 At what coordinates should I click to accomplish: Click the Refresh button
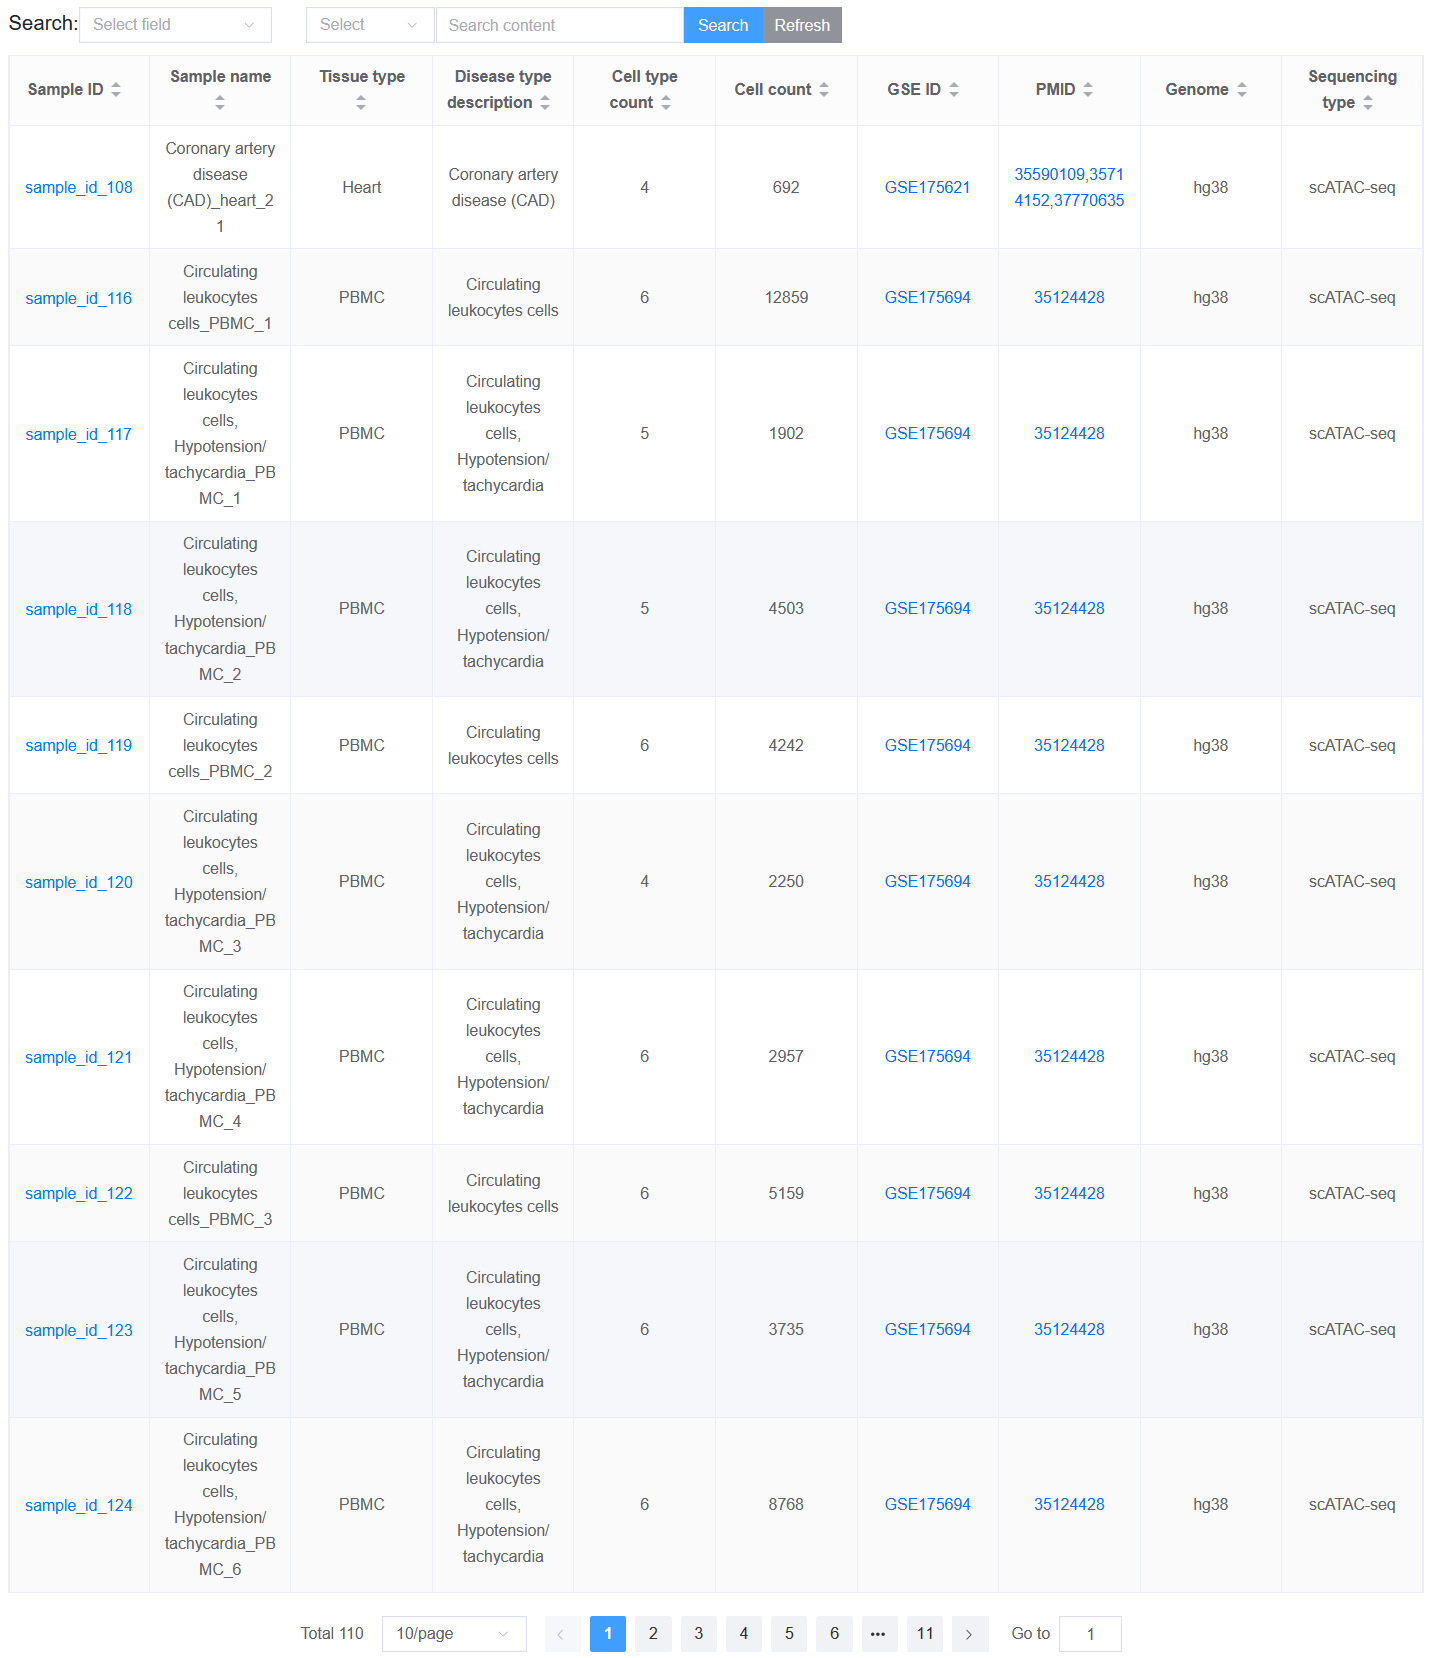[802, 25]
